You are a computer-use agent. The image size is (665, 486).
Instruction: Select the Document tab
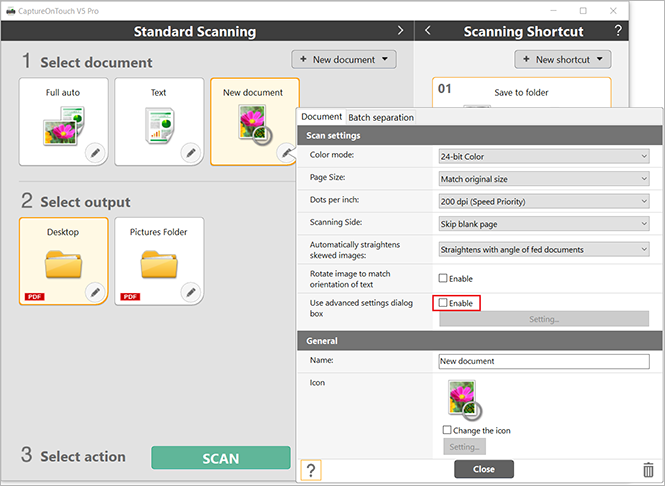pos(321,118)
